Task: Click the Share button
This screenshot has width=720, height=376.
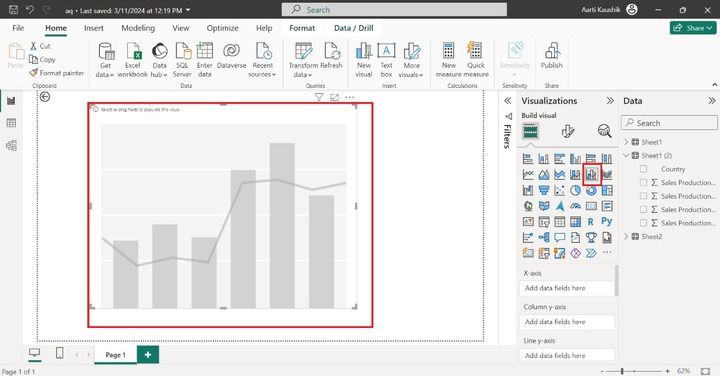Action: click(x=693, y=28)
